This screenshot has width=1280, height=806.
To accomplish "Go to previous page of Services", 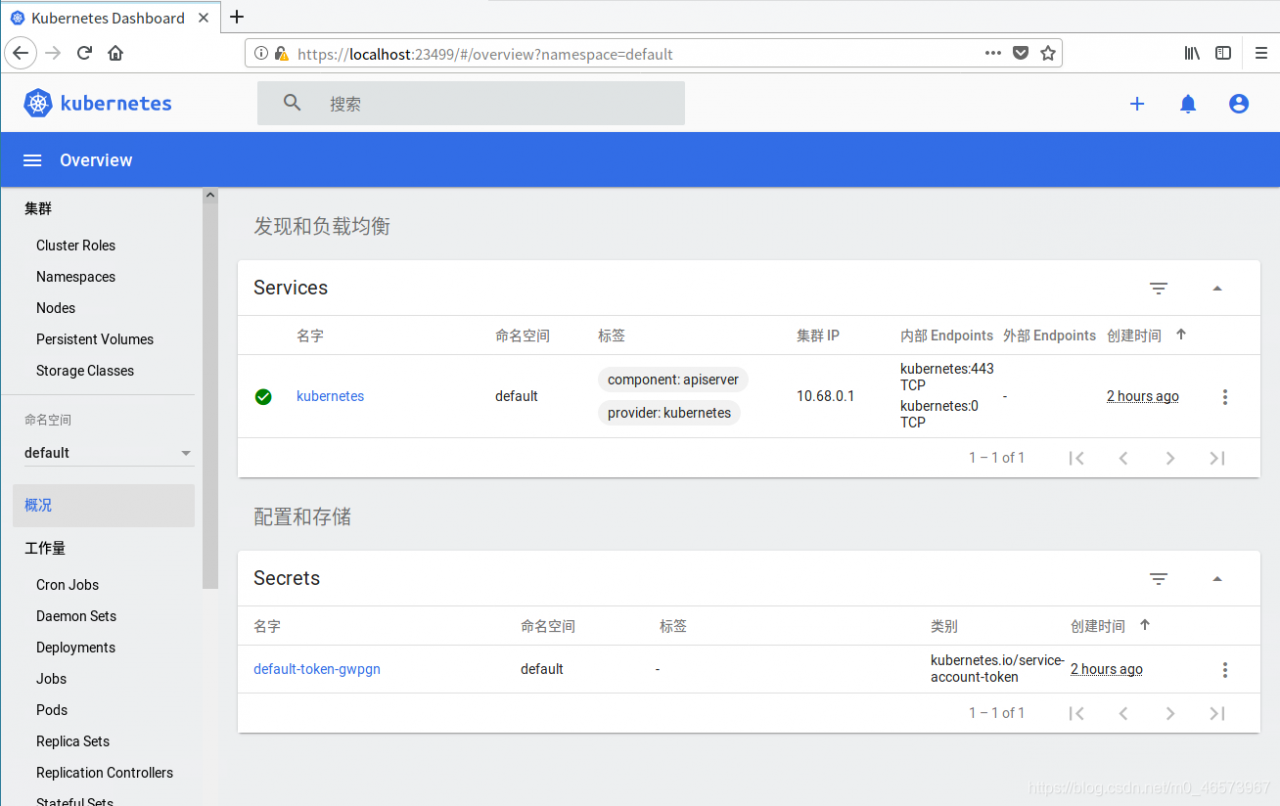I will tap(1123, 458).
